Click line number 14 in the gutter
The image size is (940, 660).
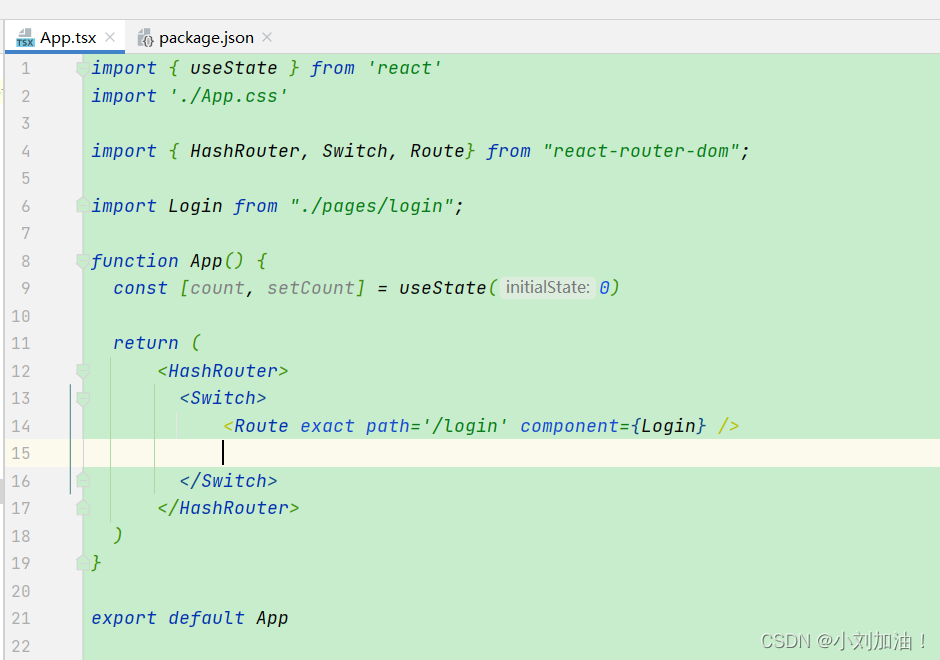21,426
